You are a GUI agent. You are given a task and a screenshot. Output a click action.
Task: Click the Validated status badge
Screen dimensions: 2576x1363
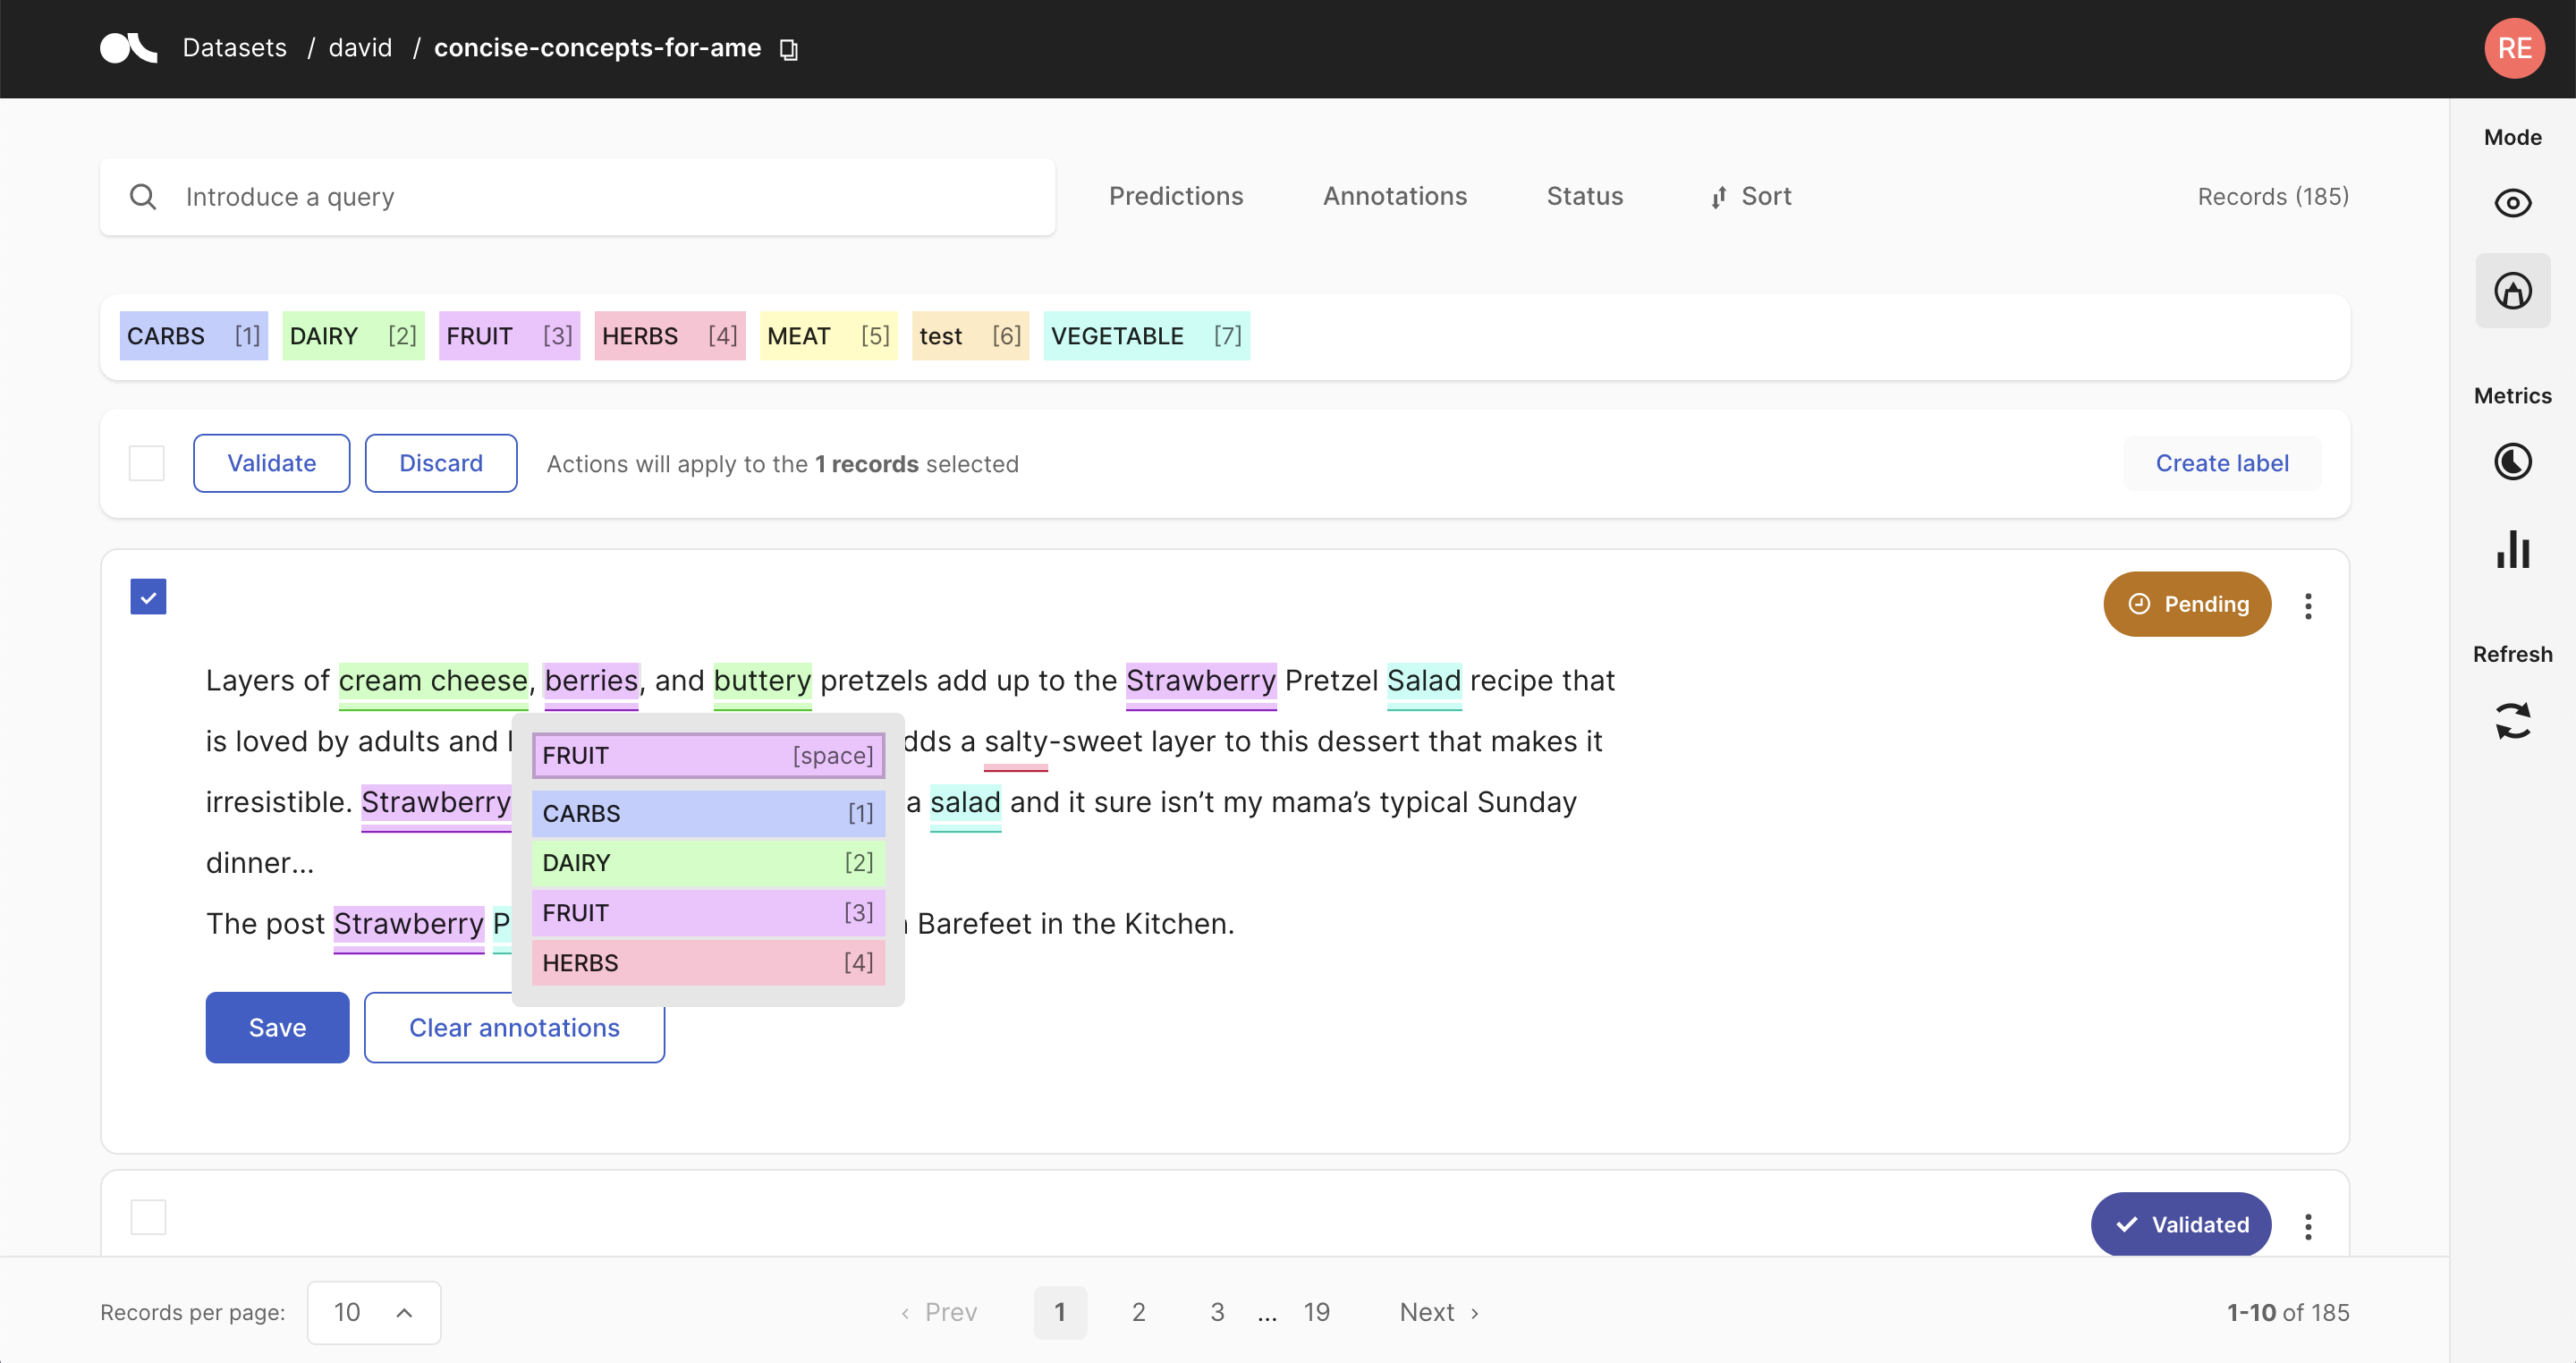point(2181,1224)
